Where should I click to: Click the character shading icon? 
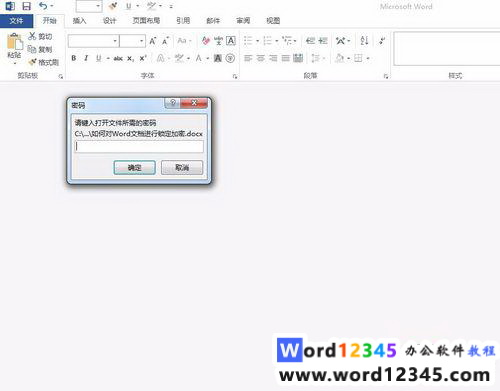tap(218, 58)
